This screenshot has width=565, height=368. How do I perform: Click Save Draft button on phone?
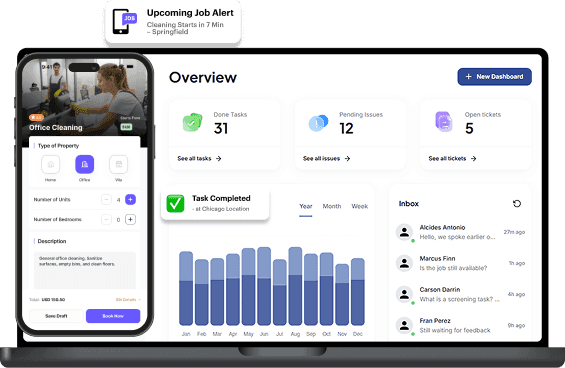click(x=57, y=316)
